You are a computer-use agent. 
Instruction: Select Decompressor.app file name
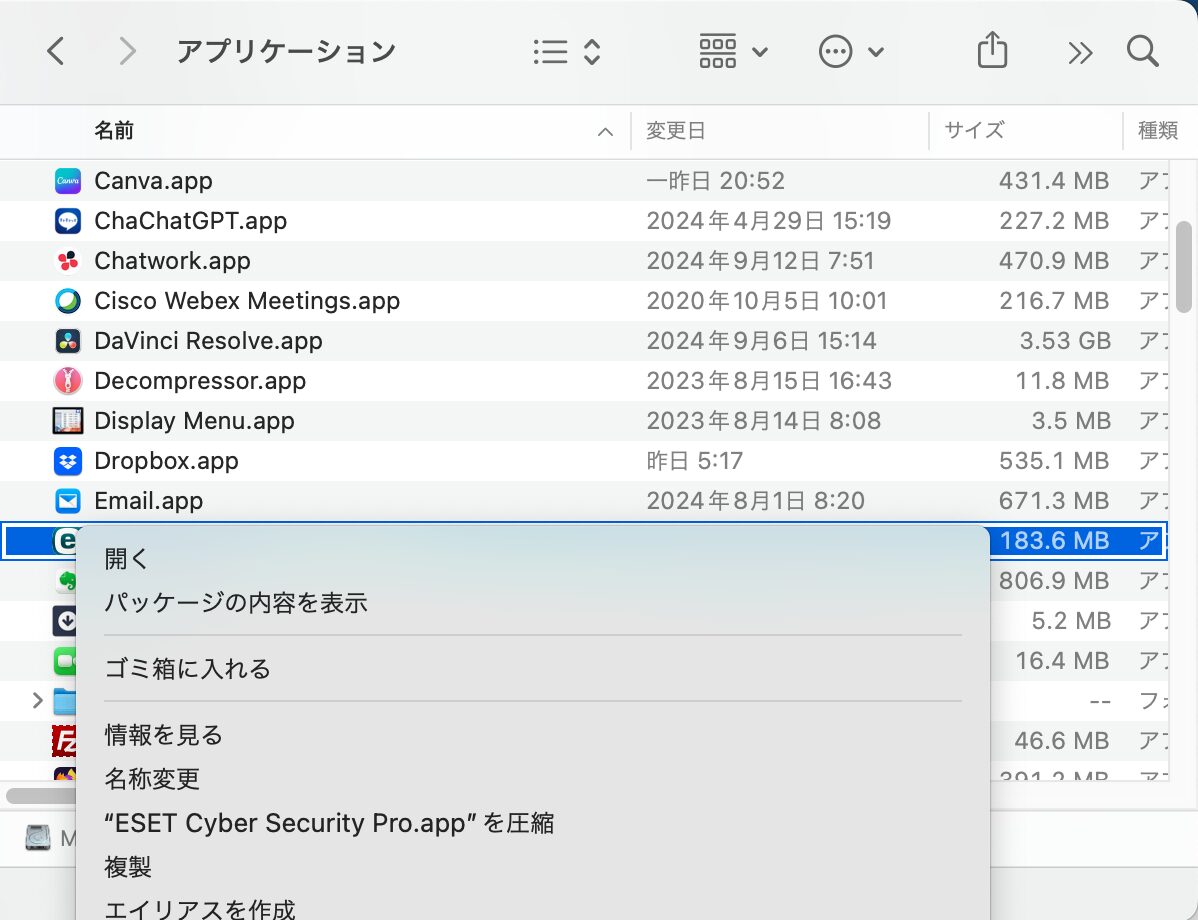[x=200, y=381]
